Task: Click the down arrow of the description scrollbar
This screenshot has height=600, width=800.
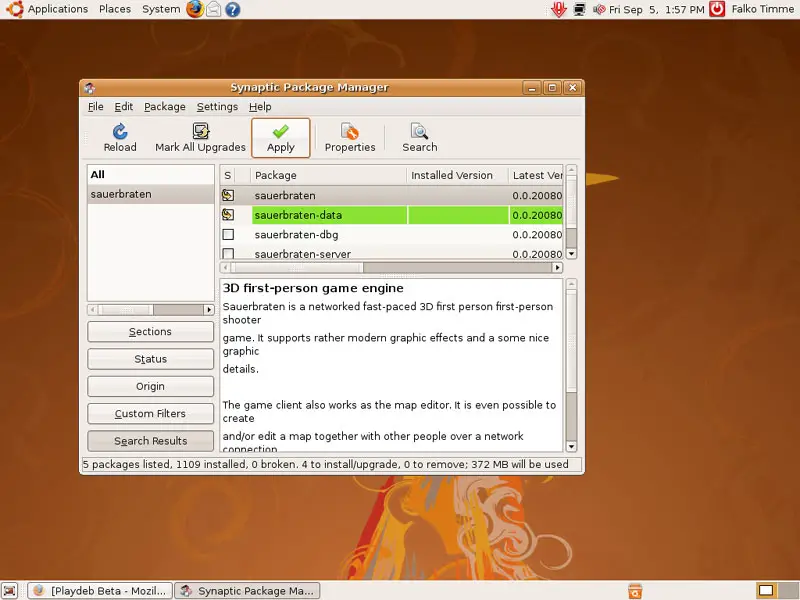Action: point(571,446)
